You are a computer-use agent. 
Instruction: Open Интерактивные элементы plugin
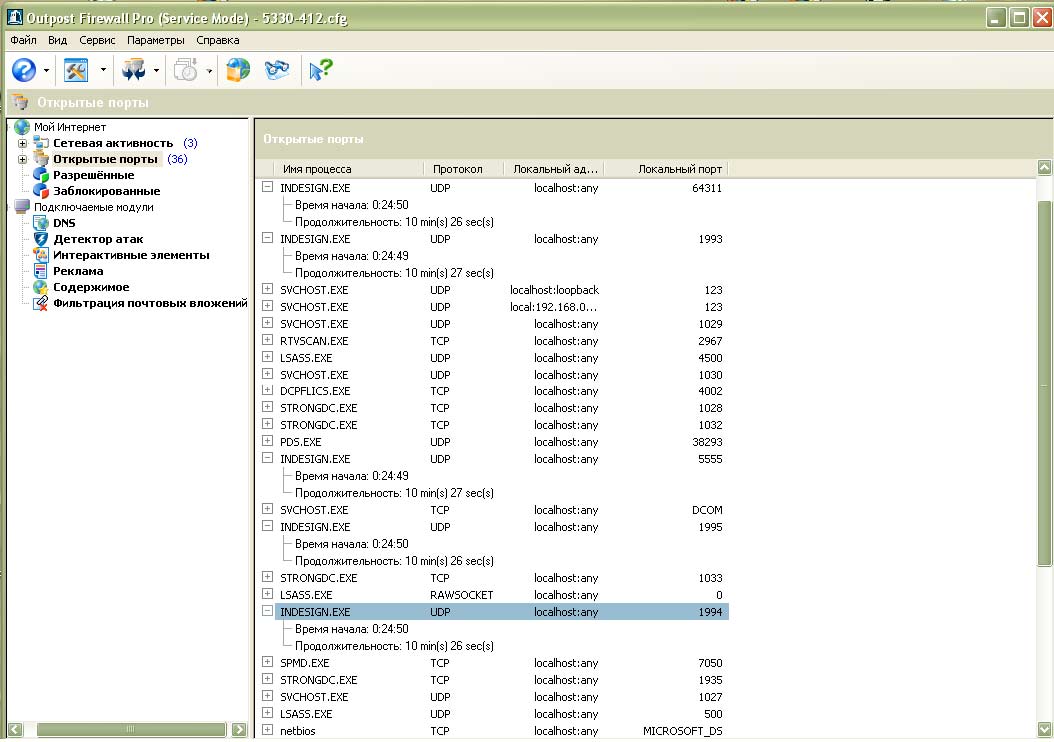click(131, 255)
